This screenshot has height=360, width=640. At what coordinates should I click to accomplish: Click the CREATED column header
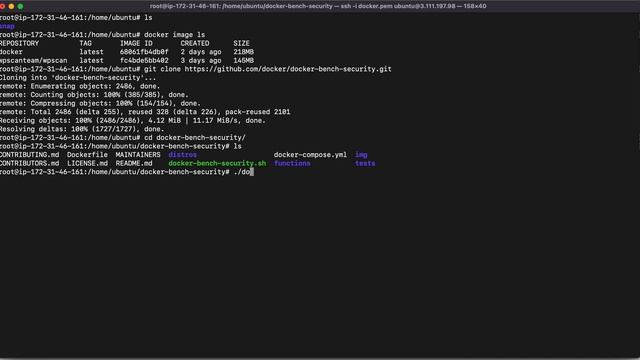pos(195,43)
